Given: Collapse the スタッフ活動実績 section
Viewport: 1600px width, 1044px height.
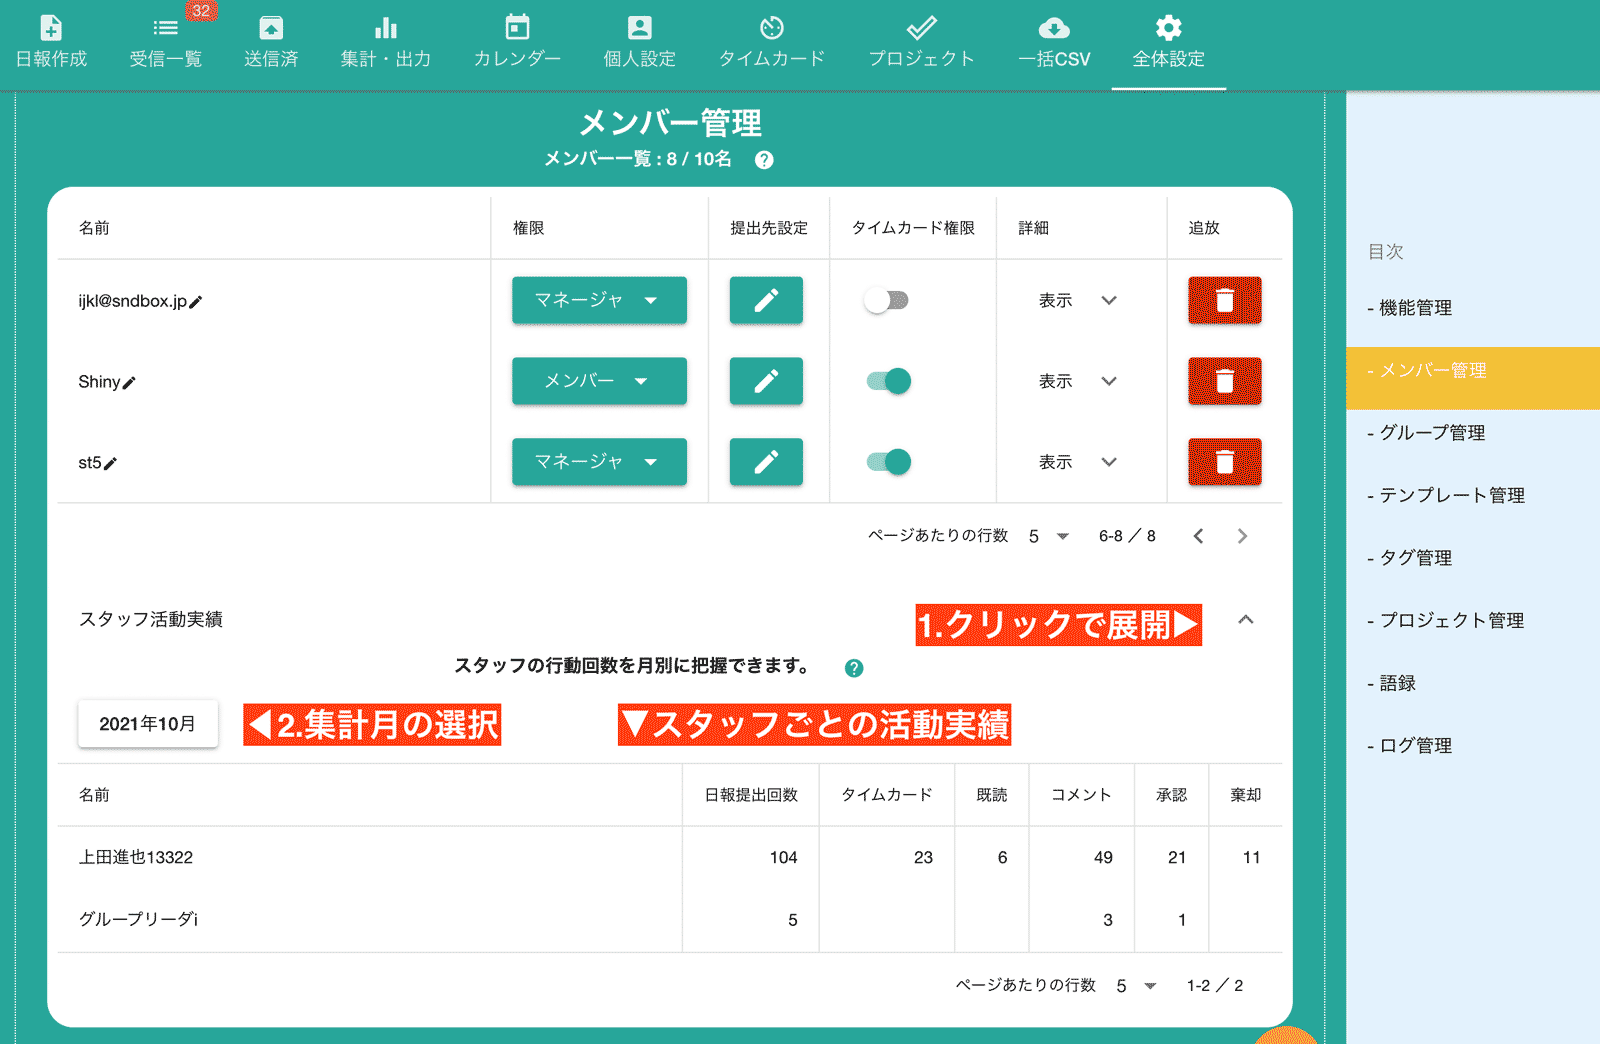Looking at the screenshot, I should [x=1246, y=620].
